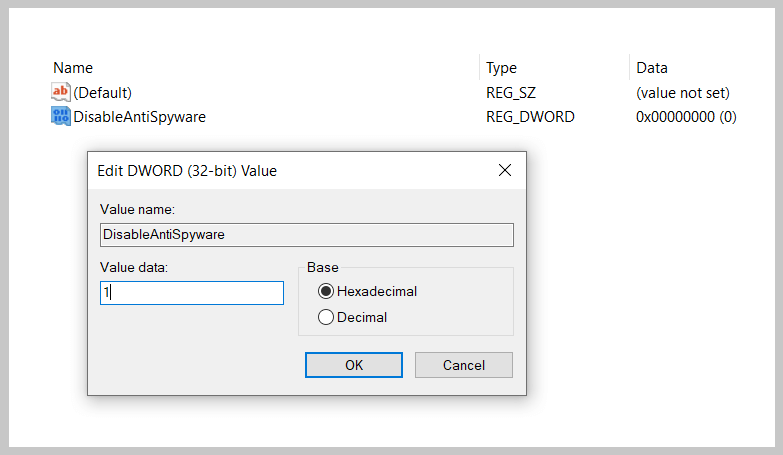Confirm the value with OK
Viewport: 783px width, 455px height.
pos(354,365)
